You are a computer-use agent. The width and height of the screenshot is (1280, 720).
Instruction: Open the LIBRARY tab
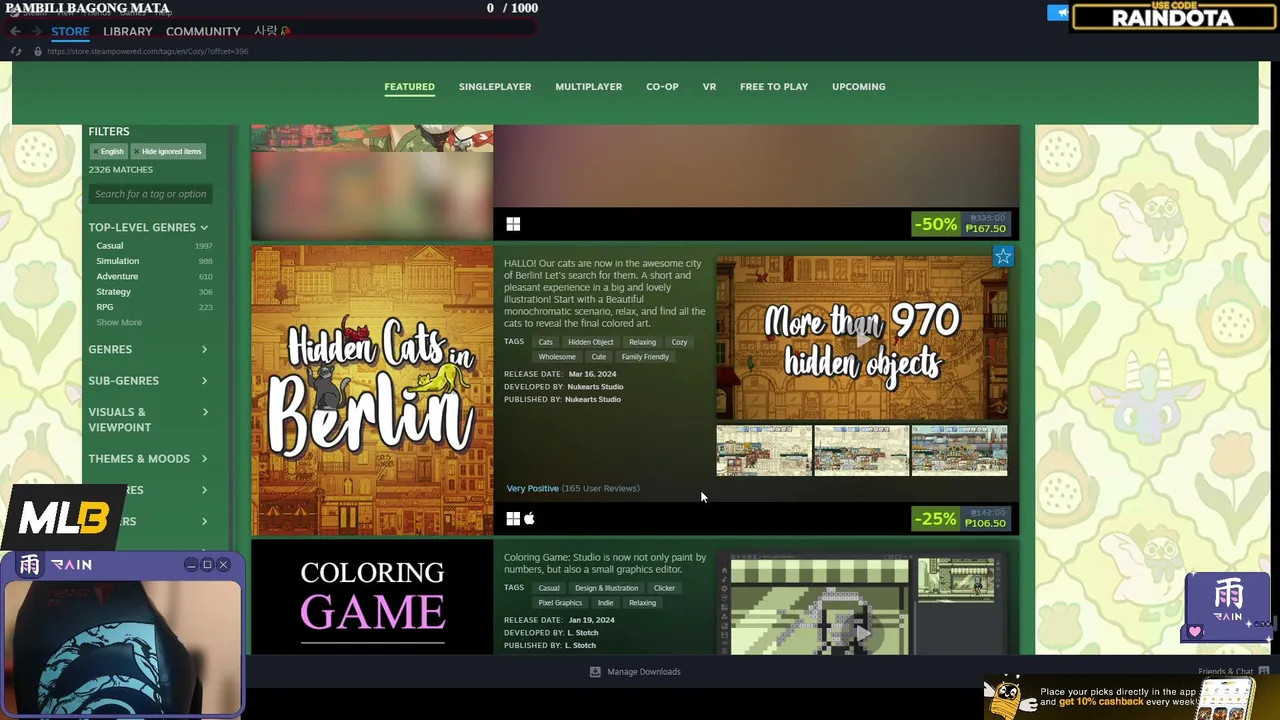click(128, 31)
